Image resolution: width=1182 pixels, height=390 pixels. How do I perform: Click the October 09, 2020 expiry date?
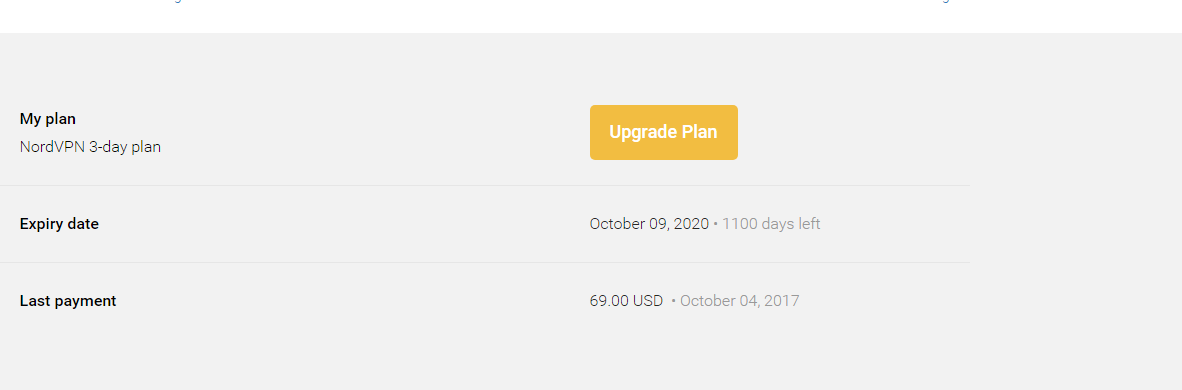(x=649, y=224)
